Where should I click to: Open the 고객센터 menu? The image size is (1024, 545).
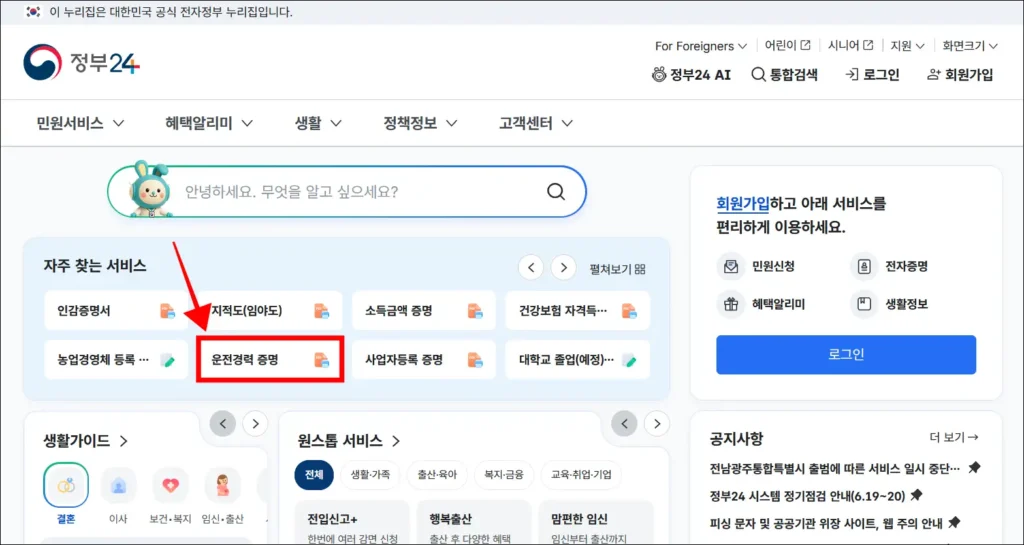click(536, 123)
